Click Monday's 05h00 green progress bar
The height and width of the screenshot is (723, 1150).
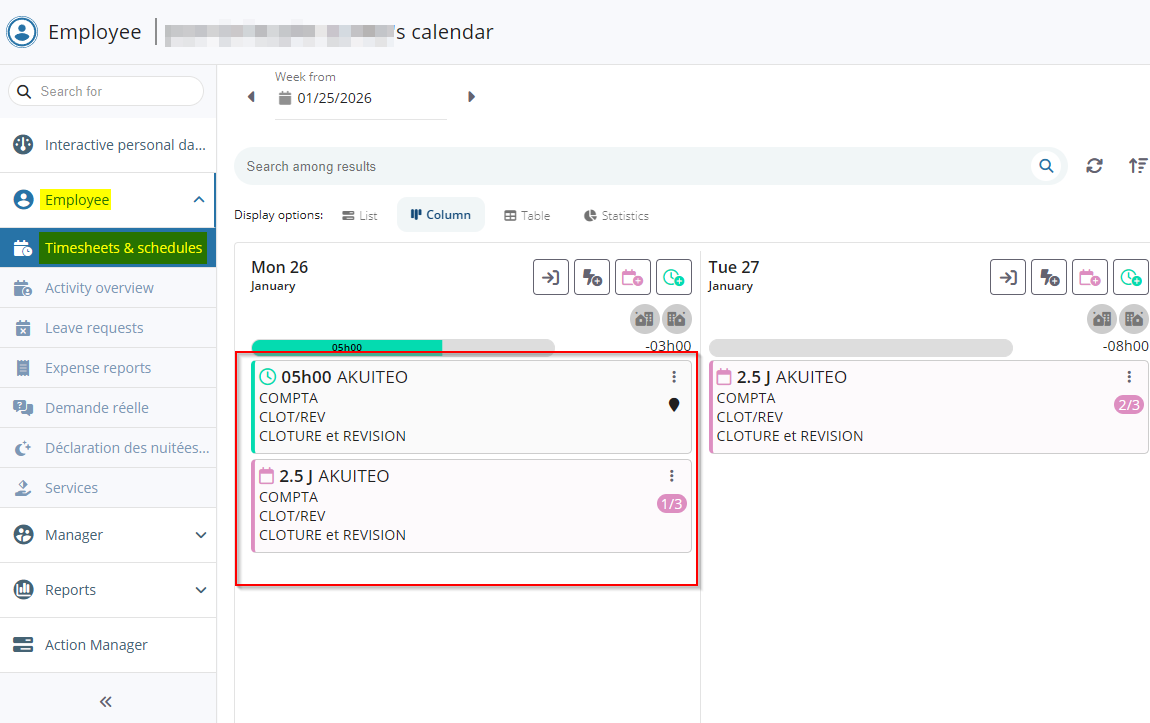click(x=347, y=347)
